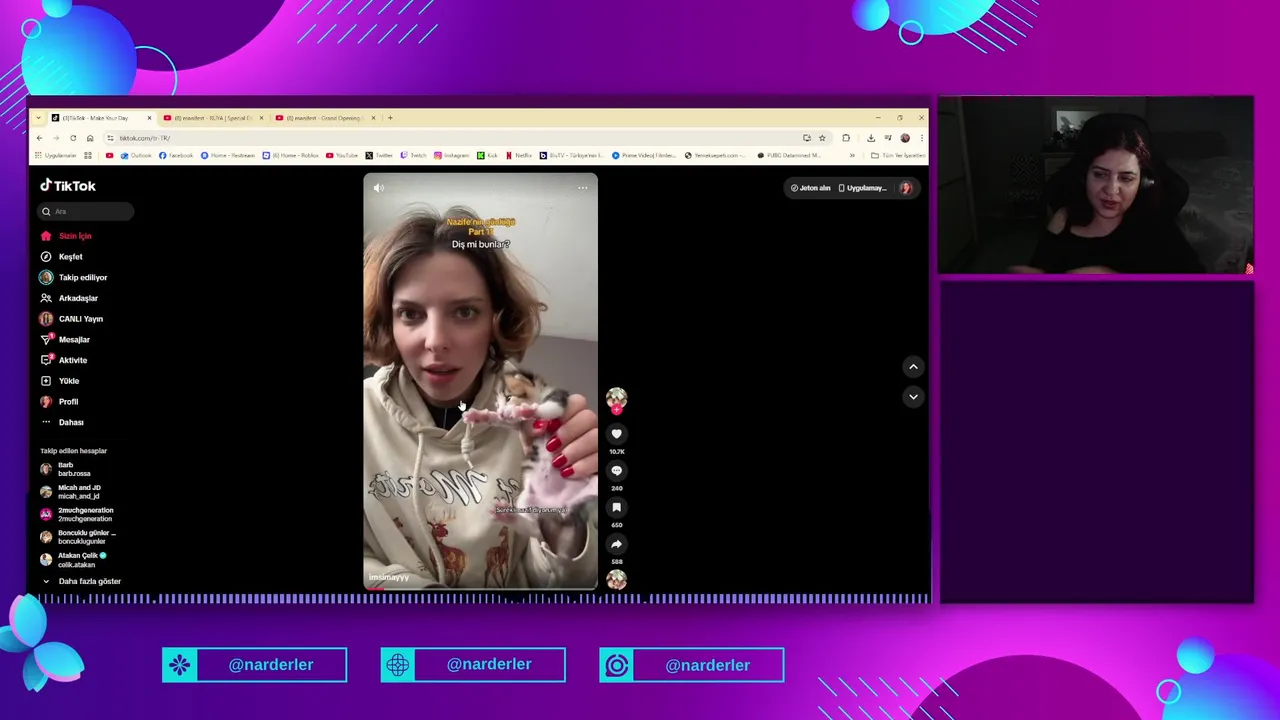Expand Daha fazla göster list
Screen dimensions: 1280x720
tap(81, 581)
